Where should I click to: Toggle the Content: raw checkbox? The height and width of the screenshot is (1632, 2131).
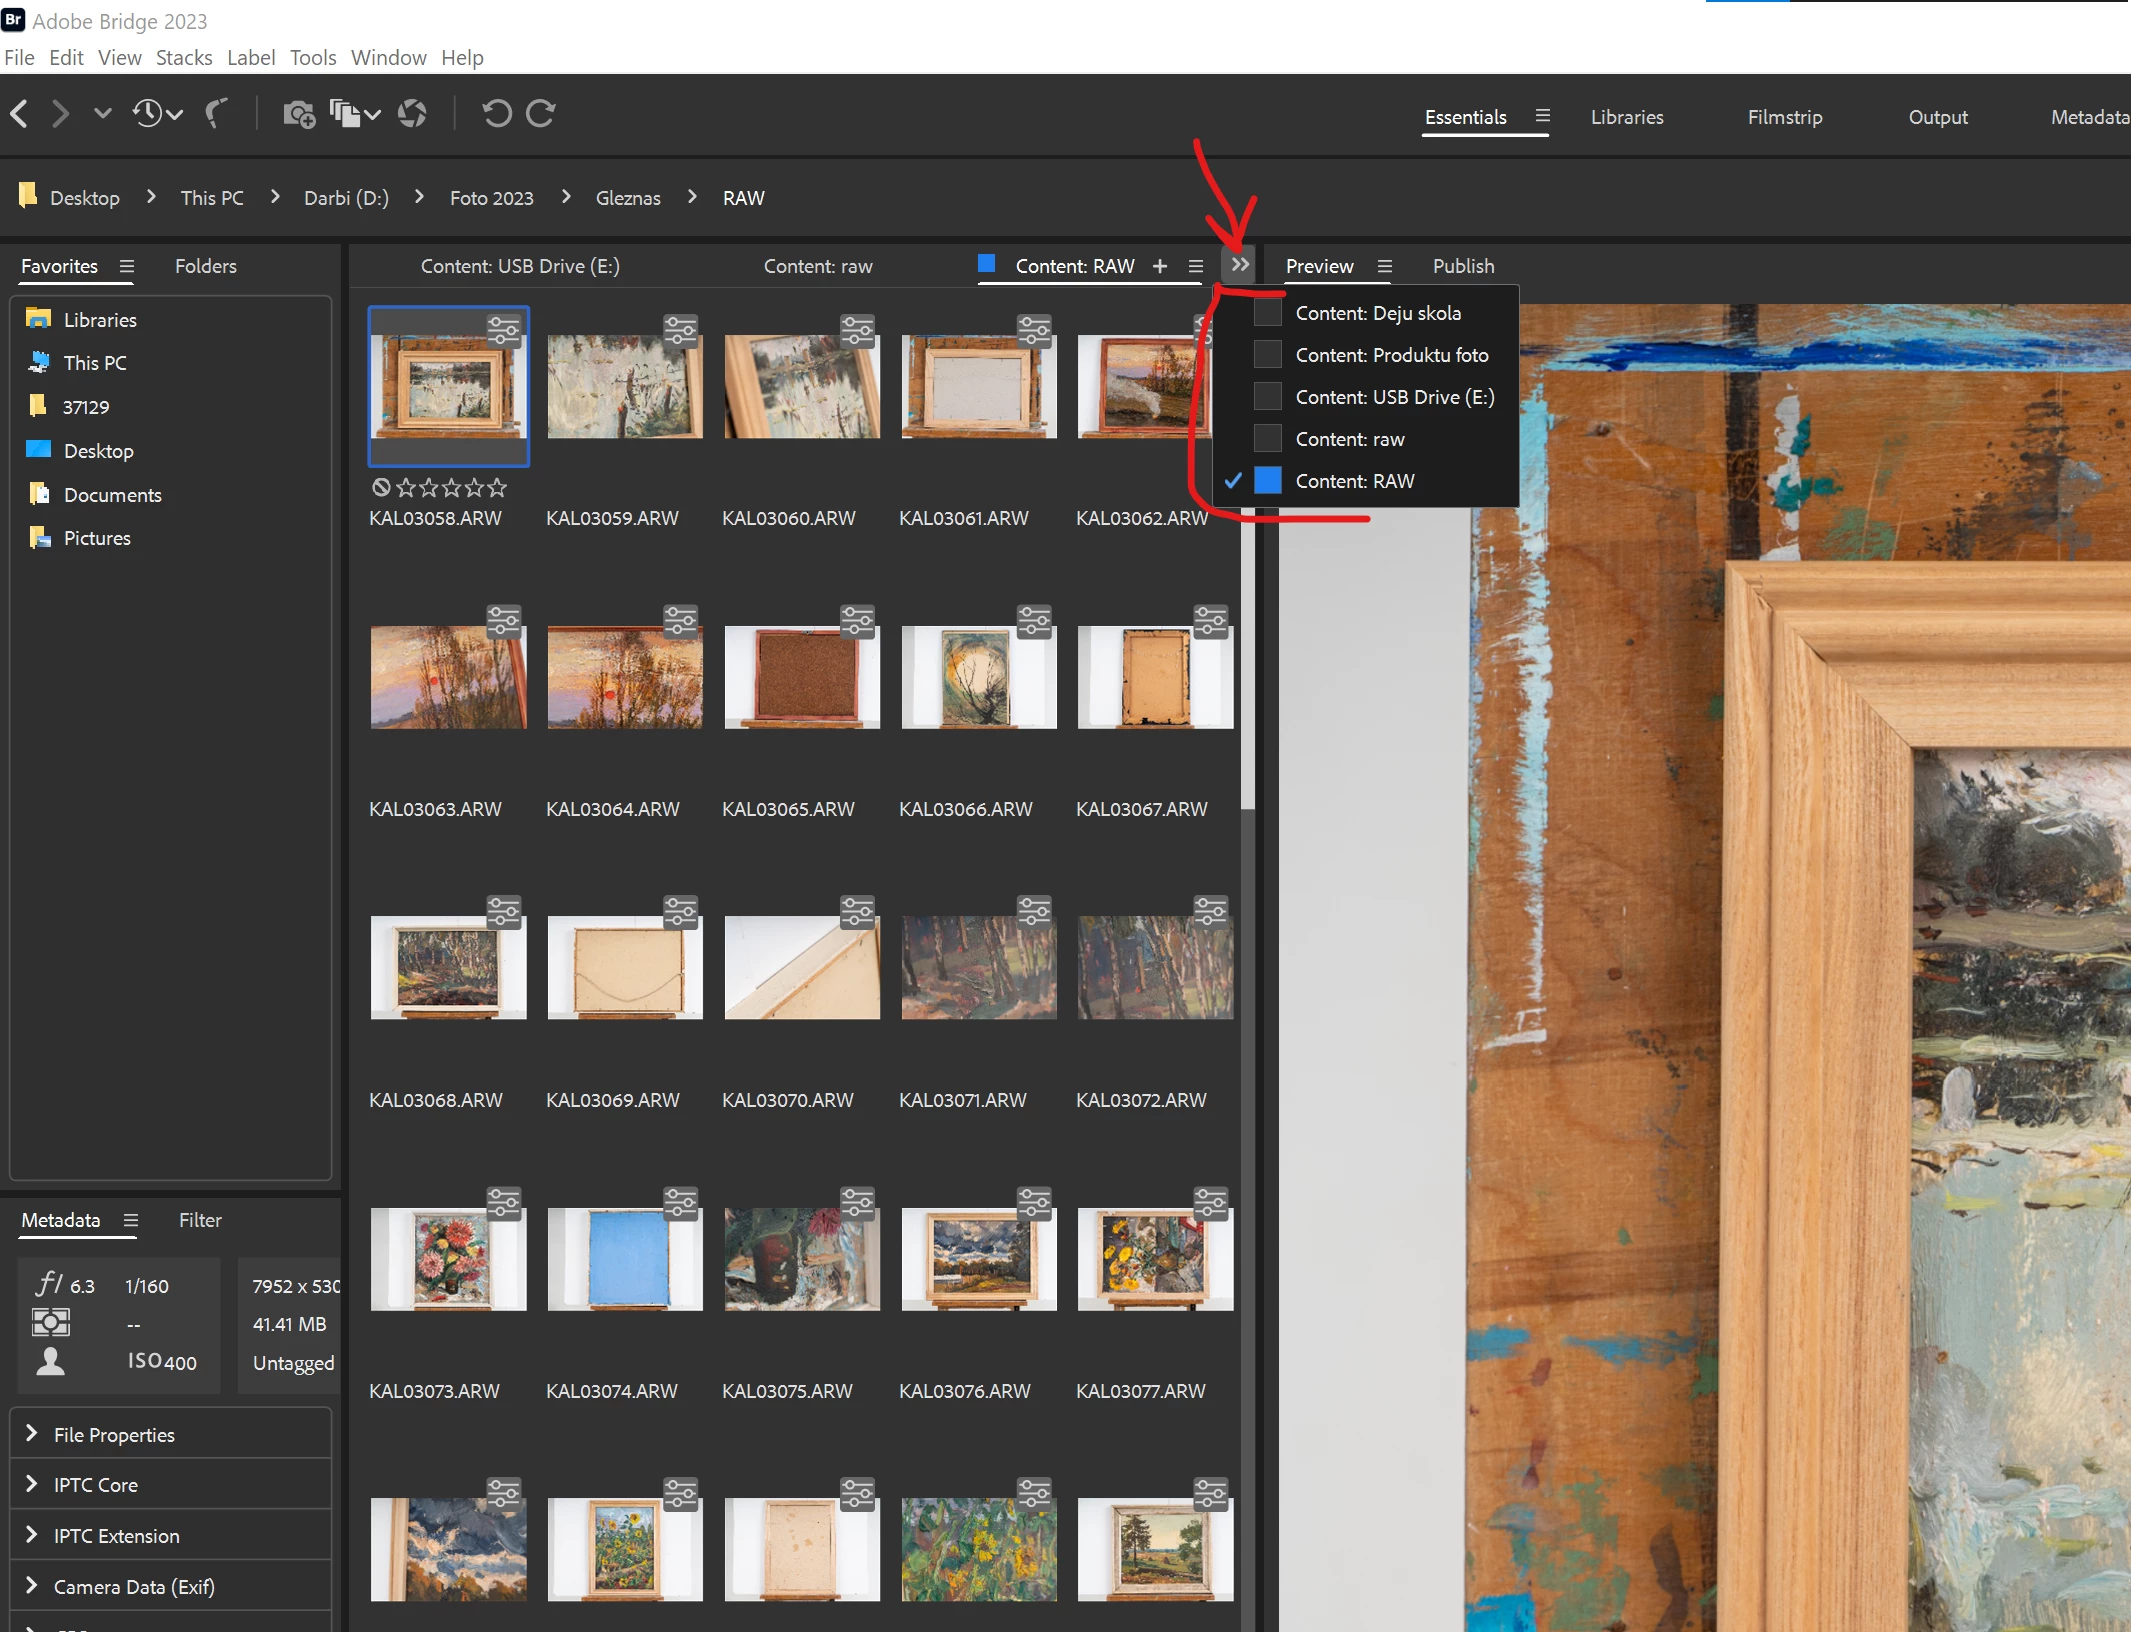coord(1267,439)
